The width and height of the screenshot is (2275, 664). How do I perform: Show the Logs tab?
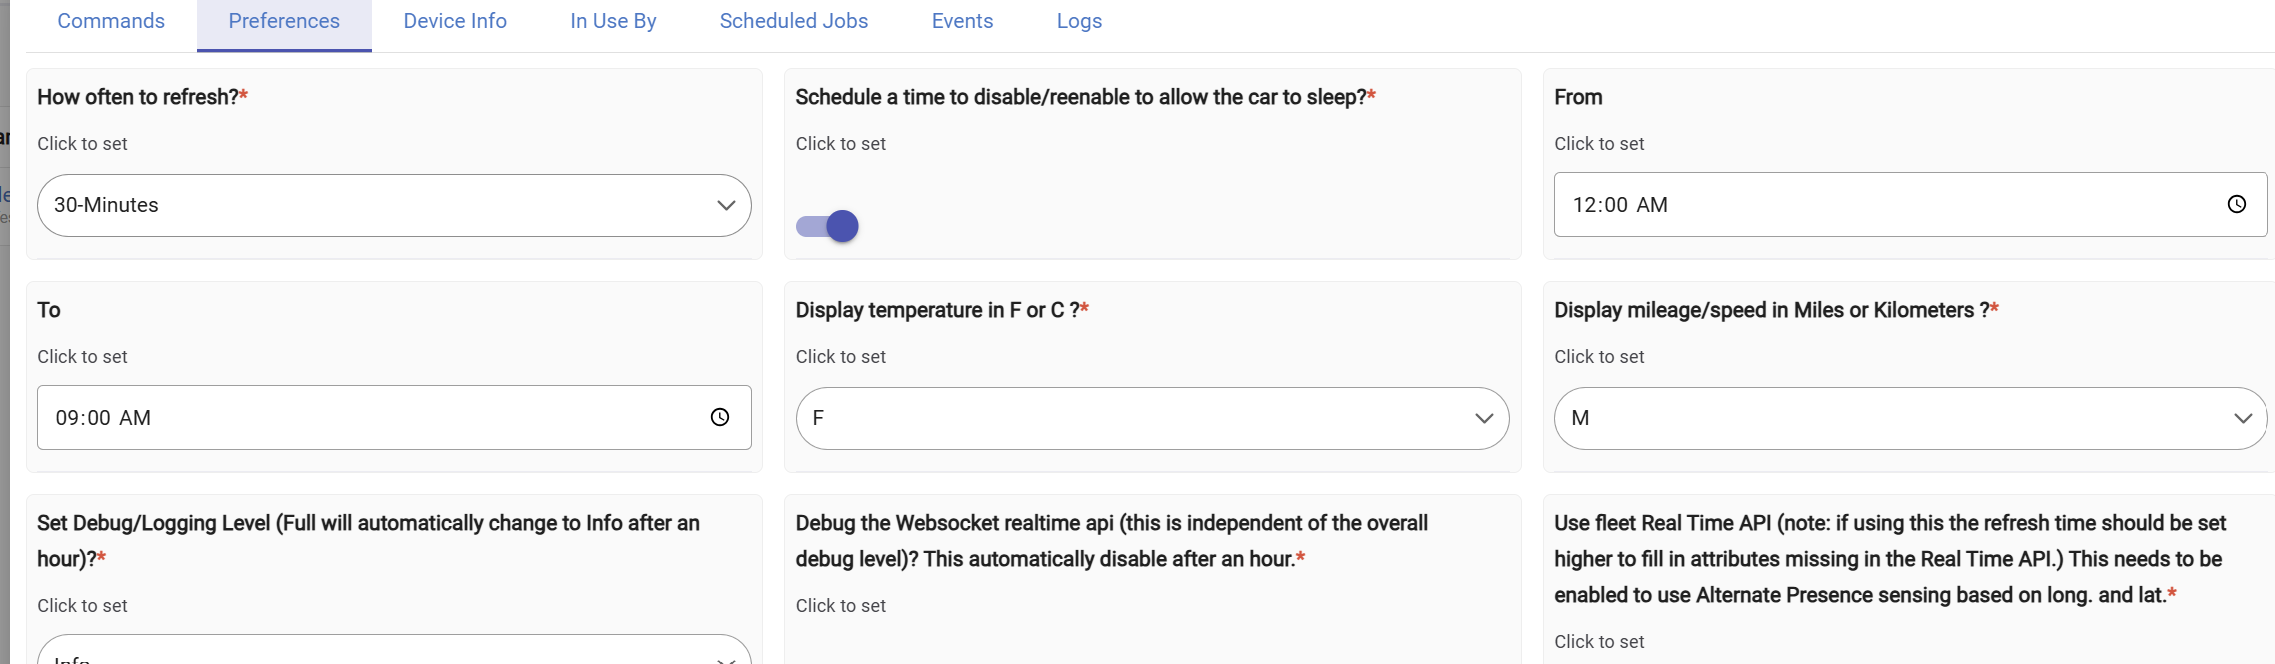pyautogui.click(x=1079, y=21)
